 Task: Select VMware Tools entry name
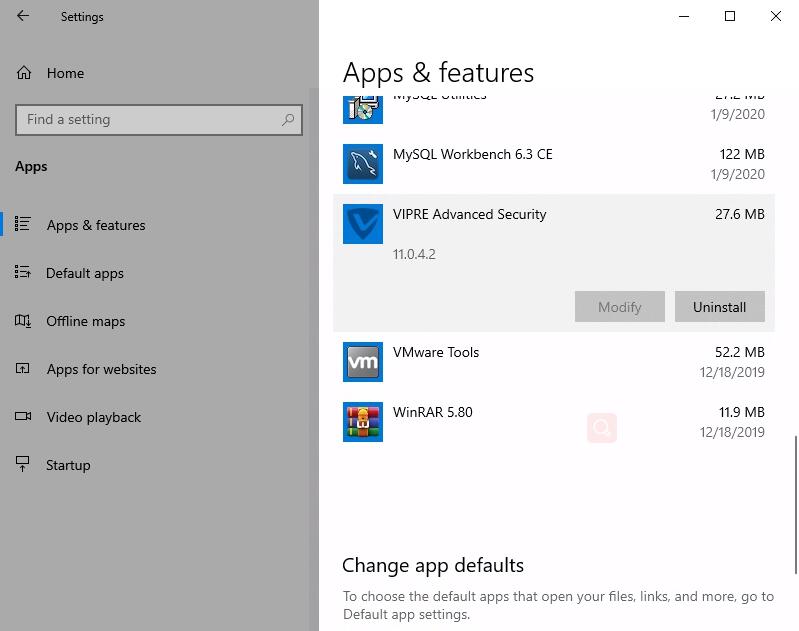pos(436,352)
